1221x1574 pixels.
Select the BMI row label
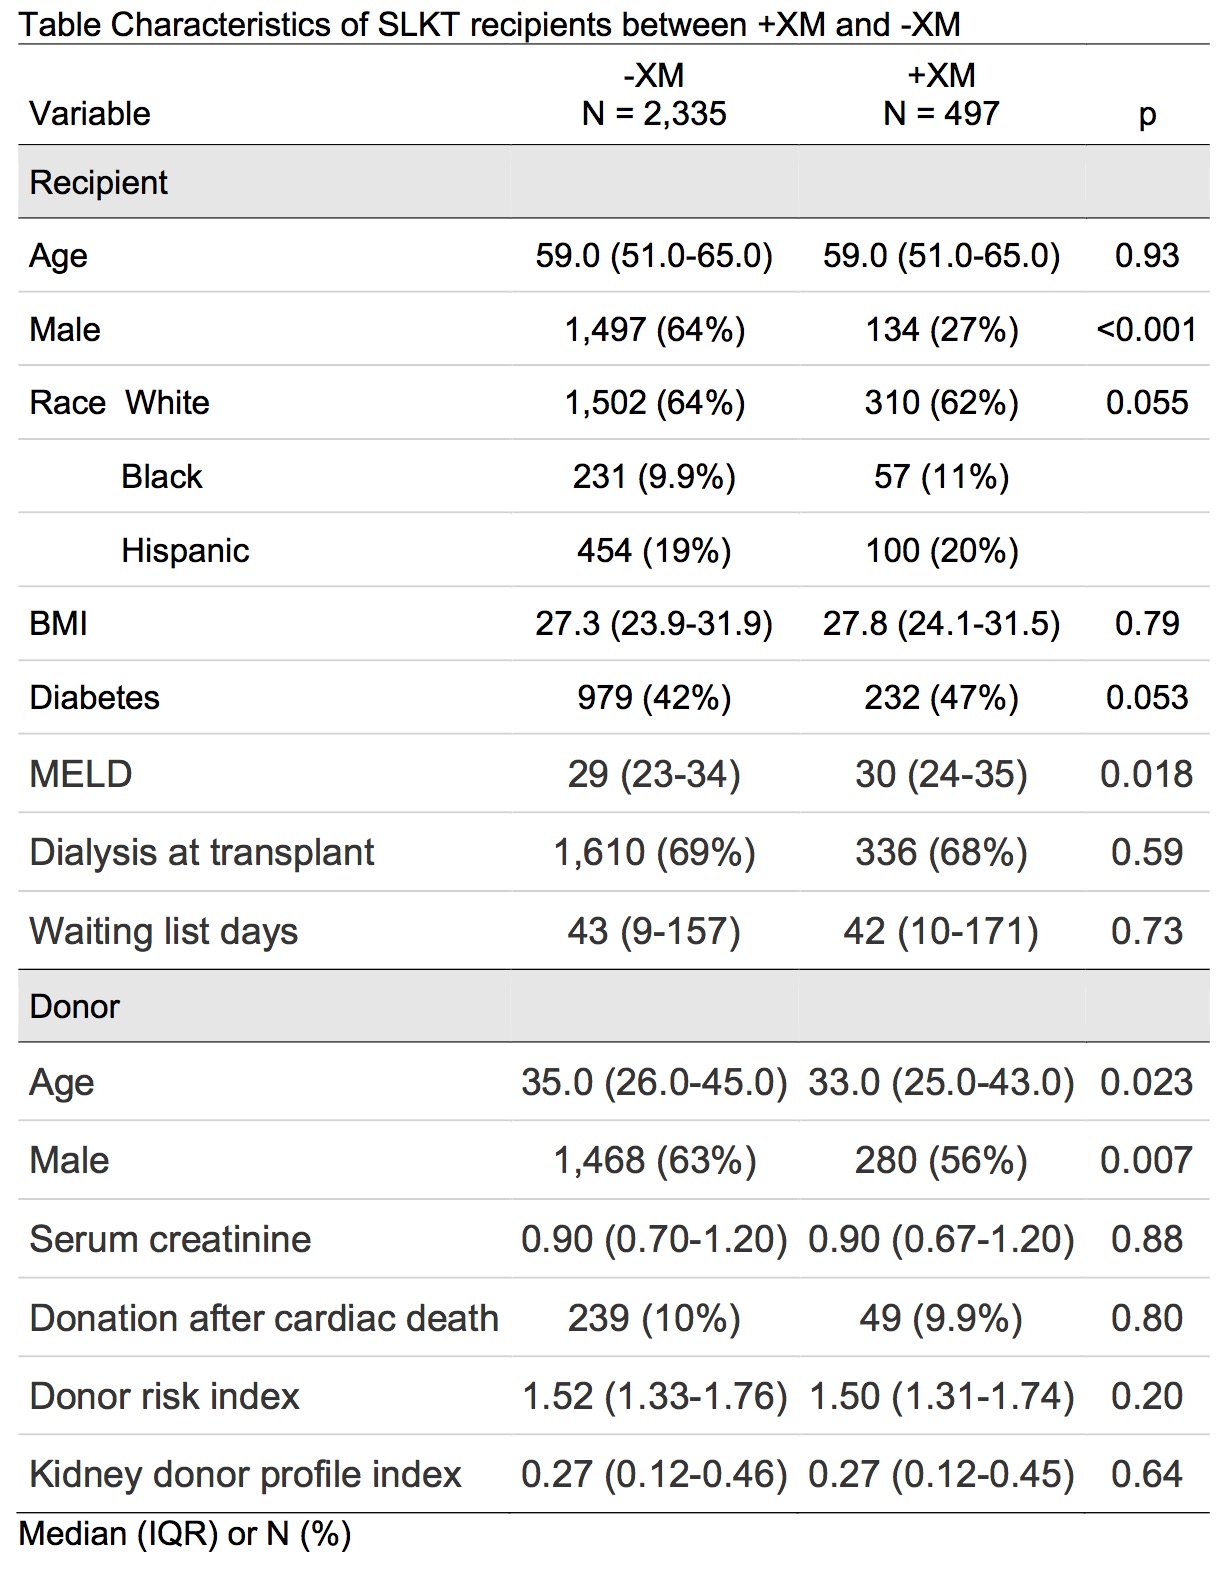(x=59, y=623)
